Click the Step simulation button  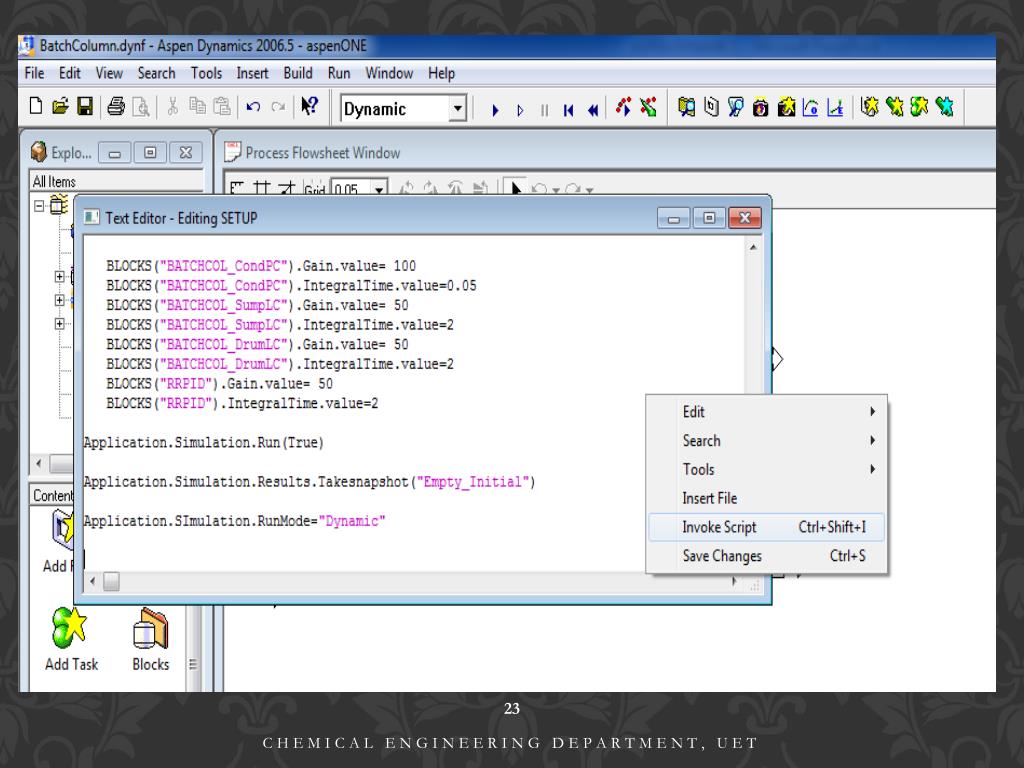click(520, 110)
